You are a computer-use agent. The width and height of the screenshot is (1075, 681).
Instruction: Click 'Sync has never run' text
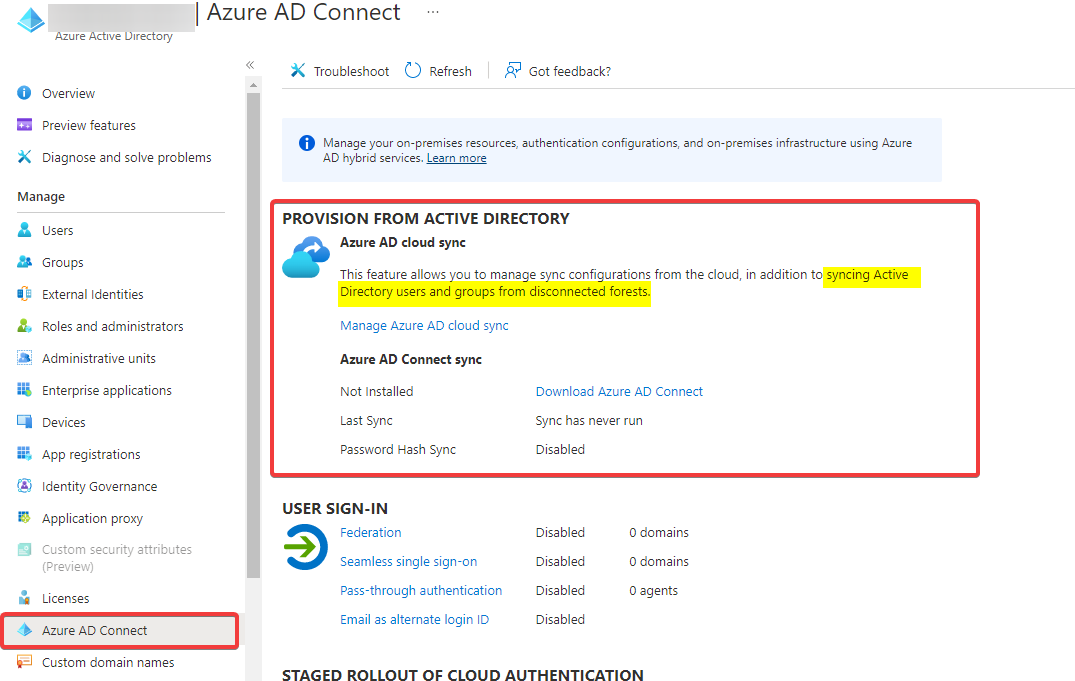tap(589, 420)
